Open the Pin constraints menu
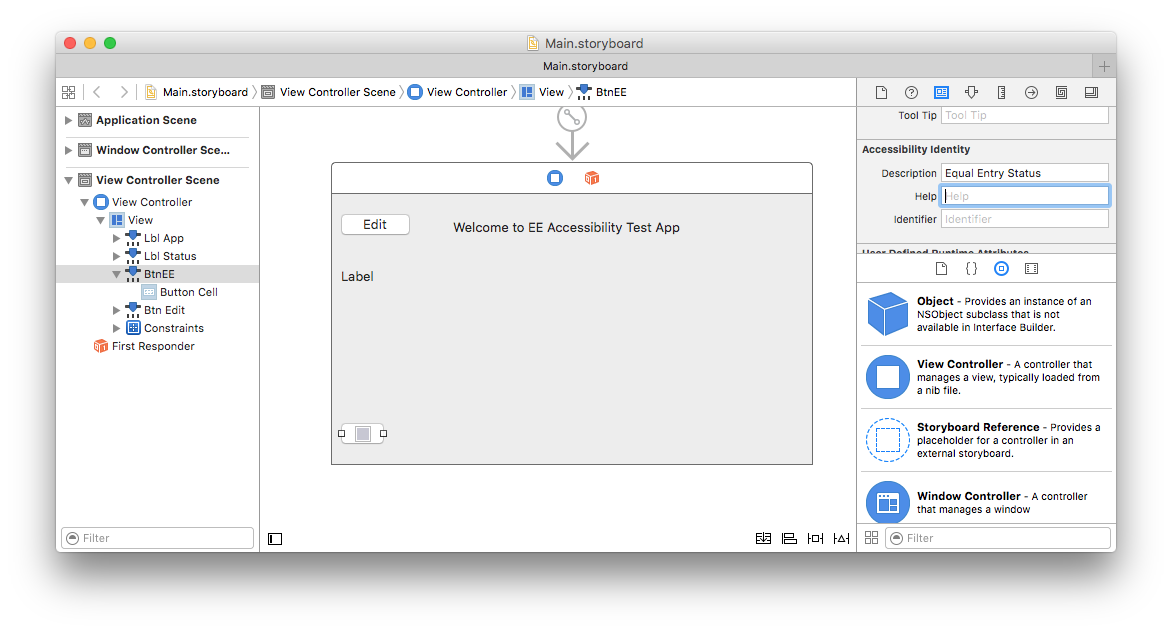Image resolution: width=1172 pixels, height=632 pixels. click(815, 539)
